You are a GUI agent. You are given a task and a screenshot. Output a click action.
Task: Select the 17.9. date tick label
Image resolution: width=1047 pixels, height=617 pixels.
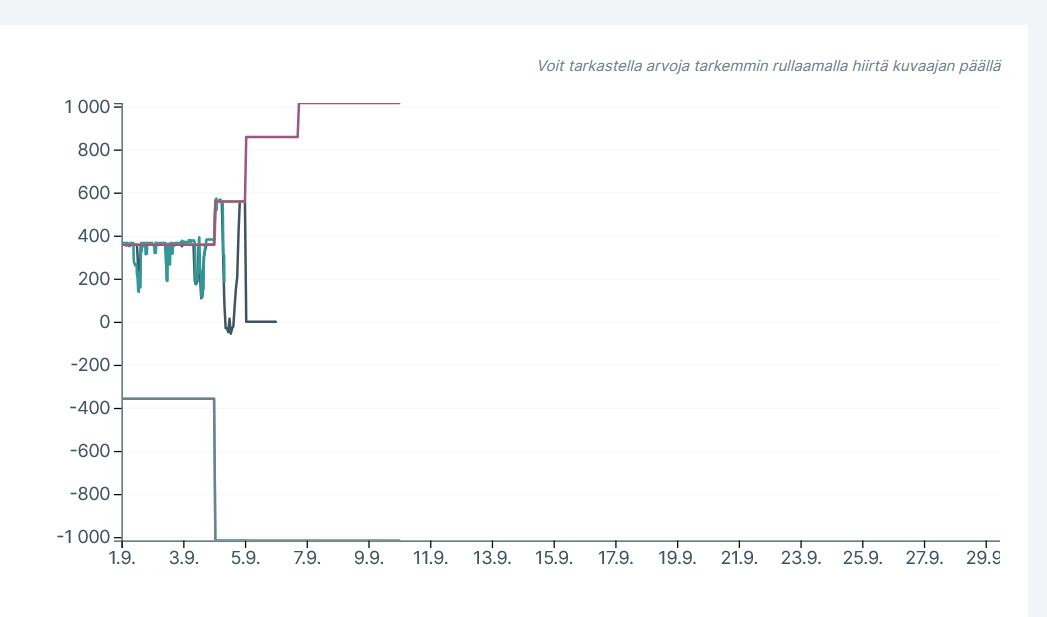pos(615,558)
